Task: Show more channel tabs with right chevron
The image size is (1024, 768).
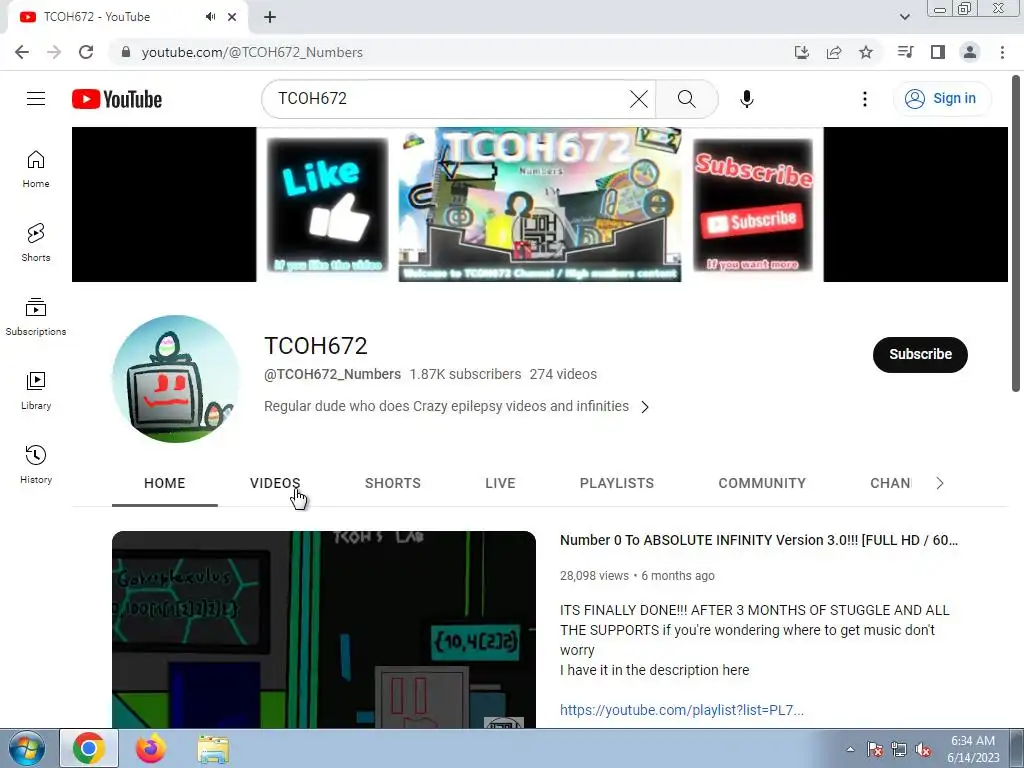Action: tap(940, 483)
